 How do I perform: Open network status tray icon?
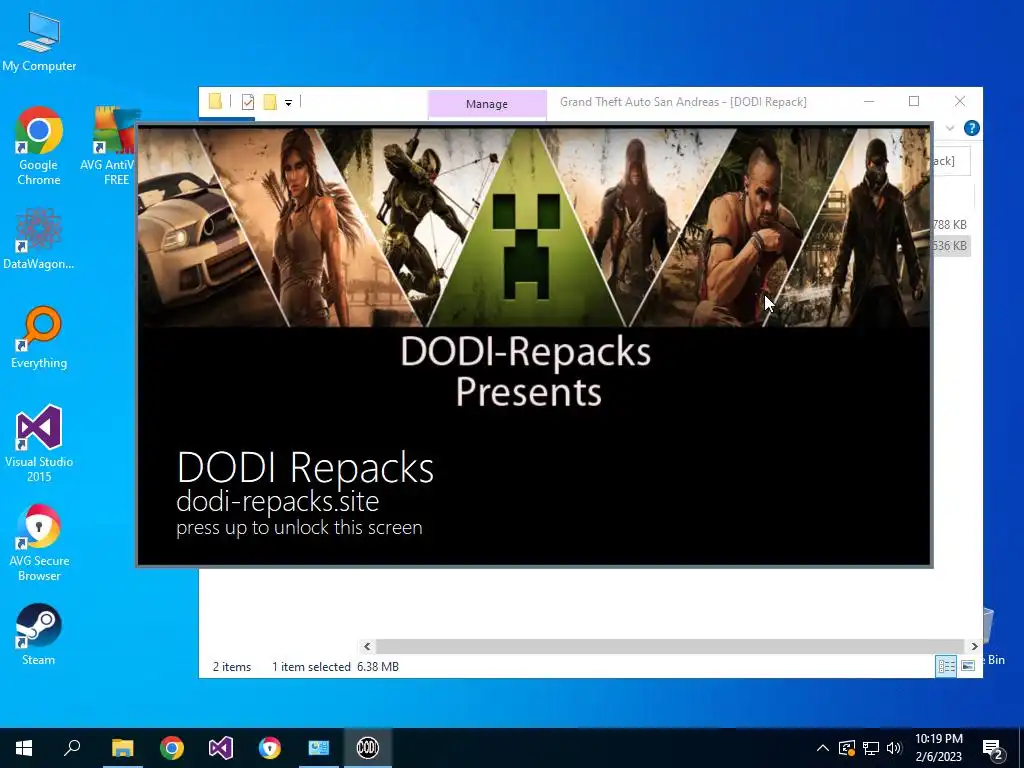tap(871, 748)
